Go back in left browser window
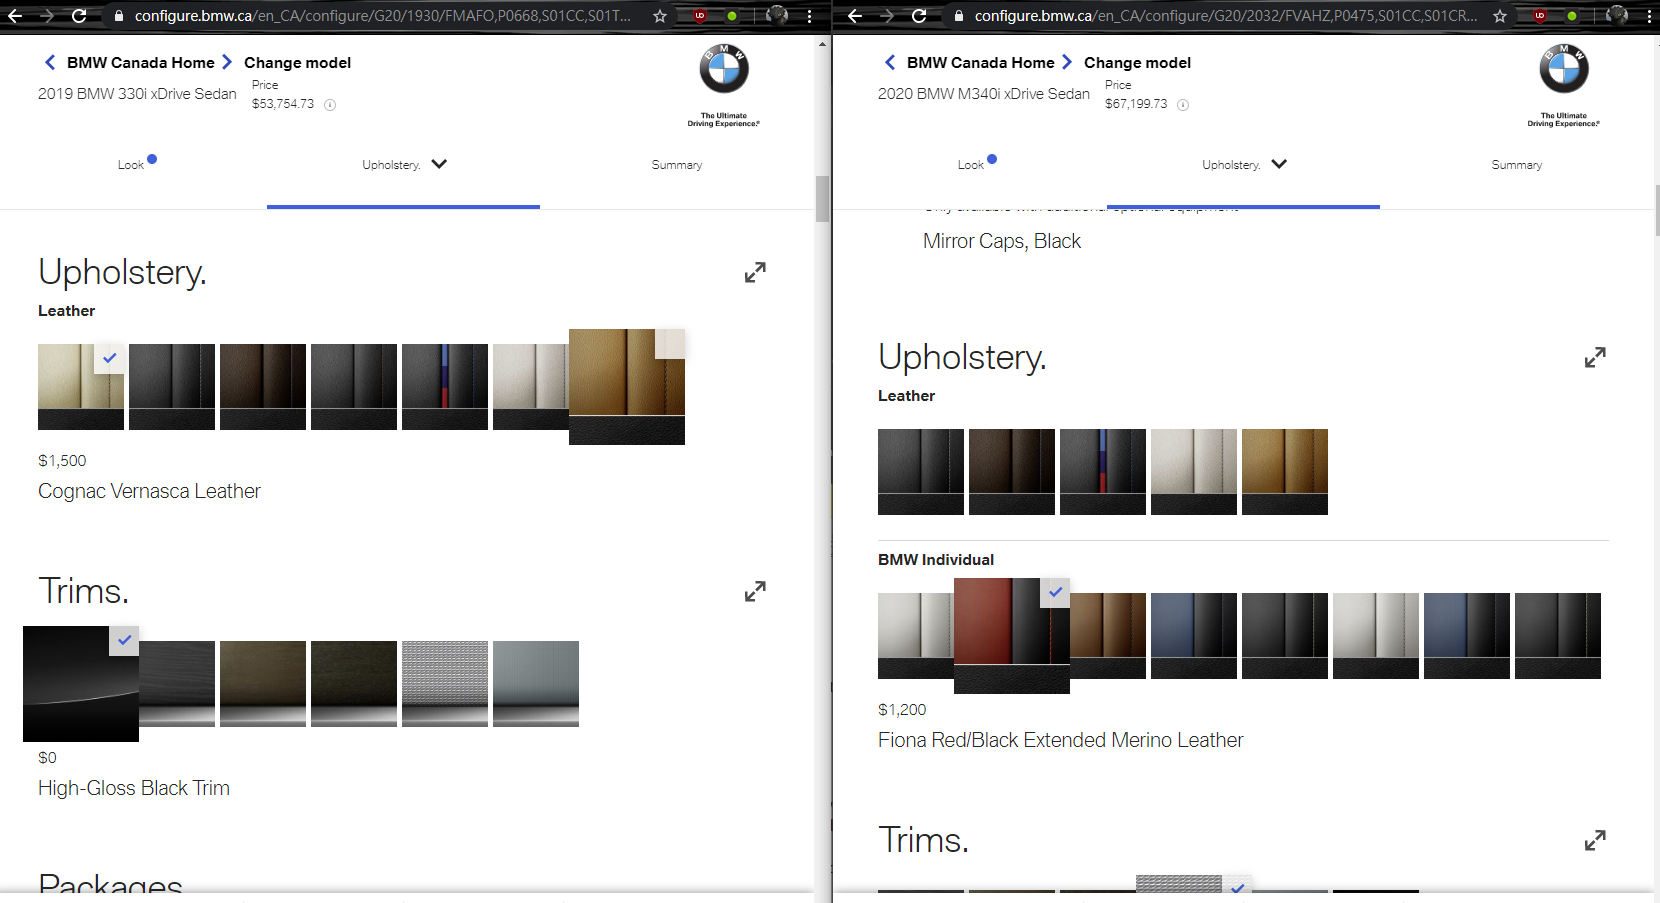1660x903 pixels. [x=15, y=16]
